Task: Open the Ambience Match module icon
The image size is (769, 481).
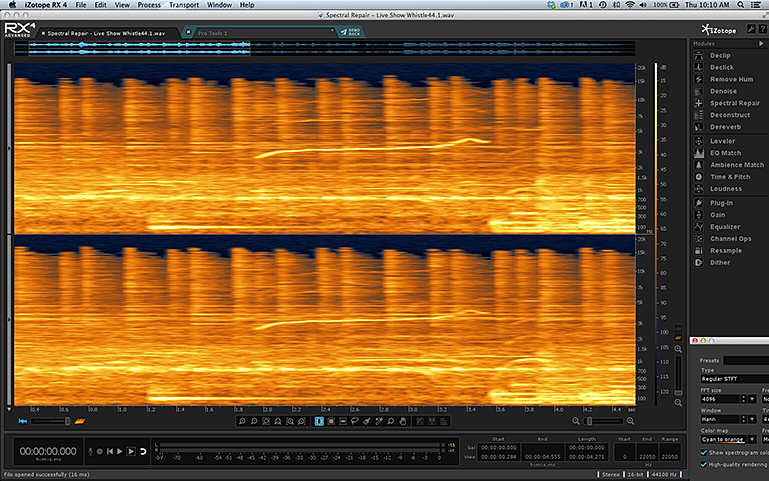Action: pyautogui.click(x=699, y=165)
